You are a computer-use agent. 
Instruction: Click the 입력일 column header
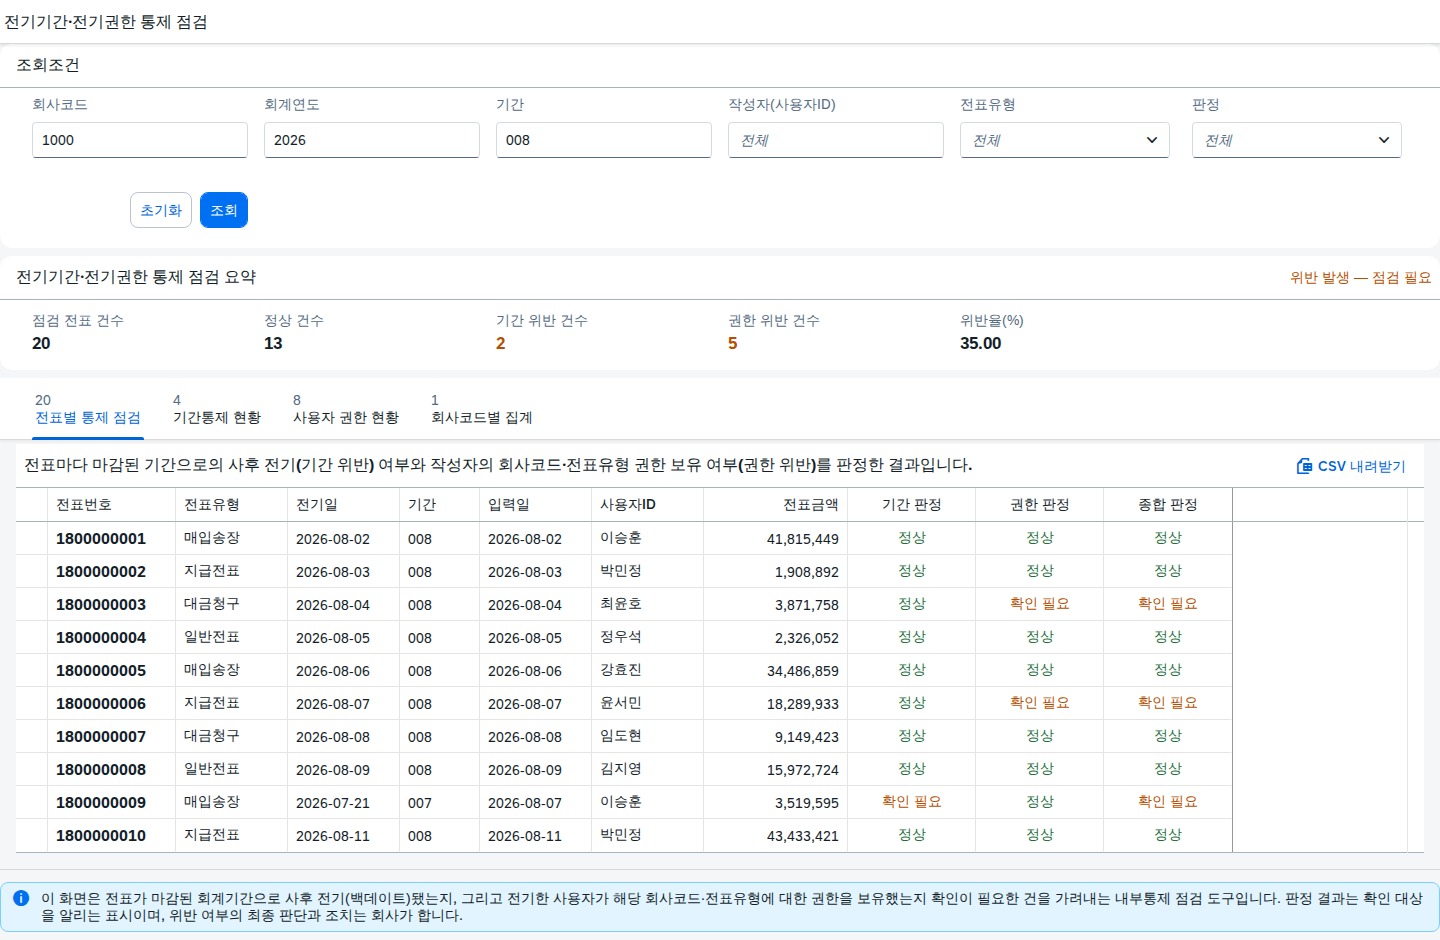[536, 505]
